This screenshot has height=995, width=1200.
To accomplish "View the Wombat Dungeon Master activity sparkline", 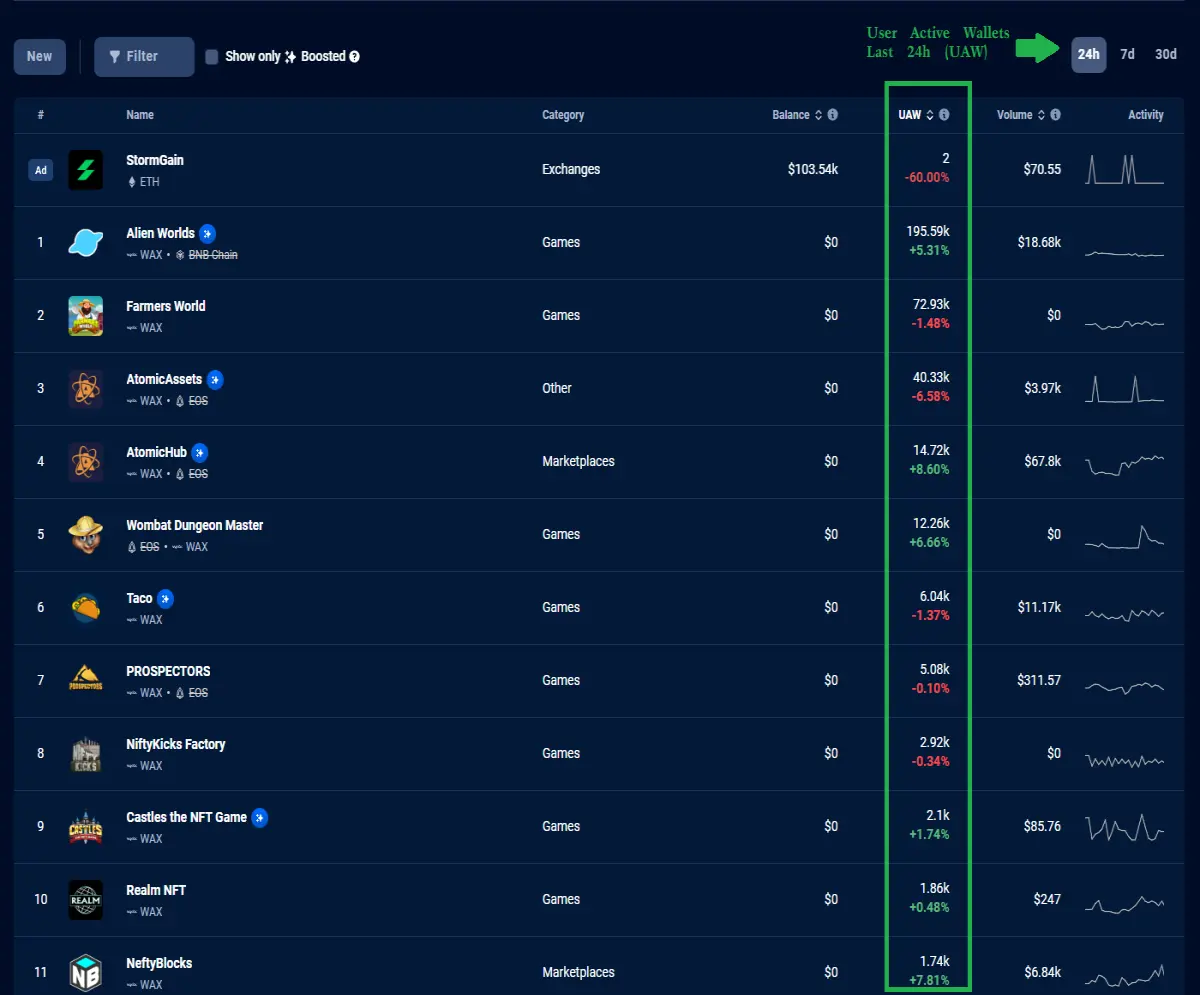I will click(1125, 536).
